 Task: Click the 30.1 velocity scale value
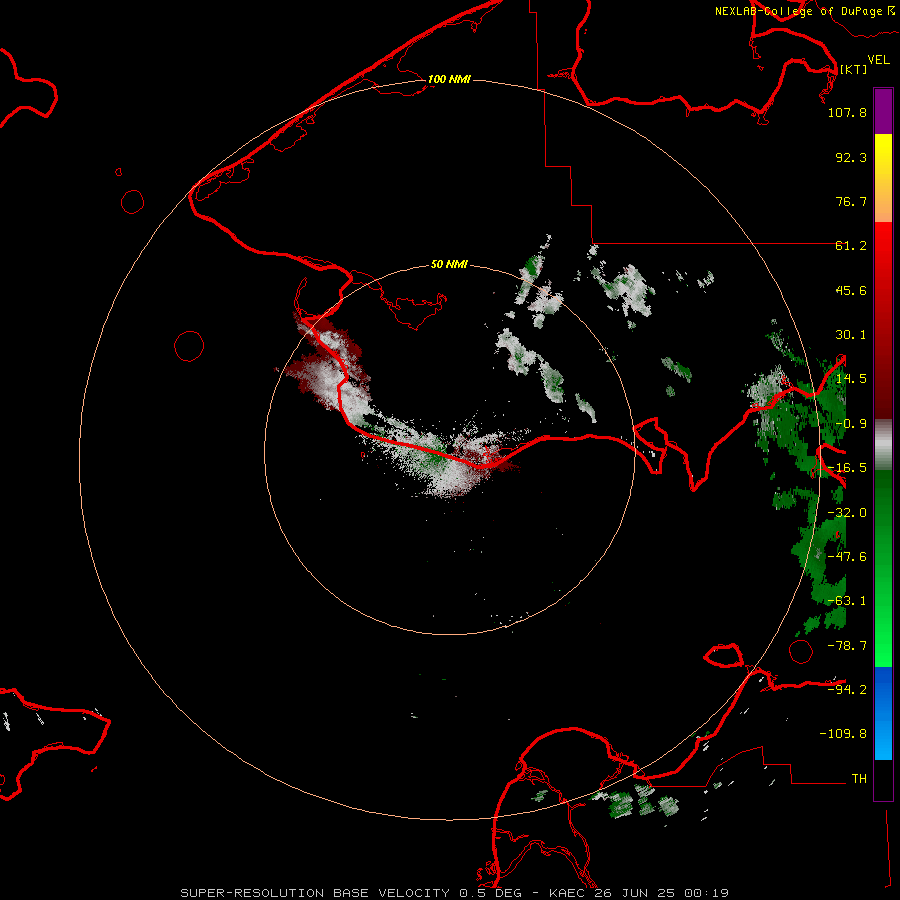851,335
